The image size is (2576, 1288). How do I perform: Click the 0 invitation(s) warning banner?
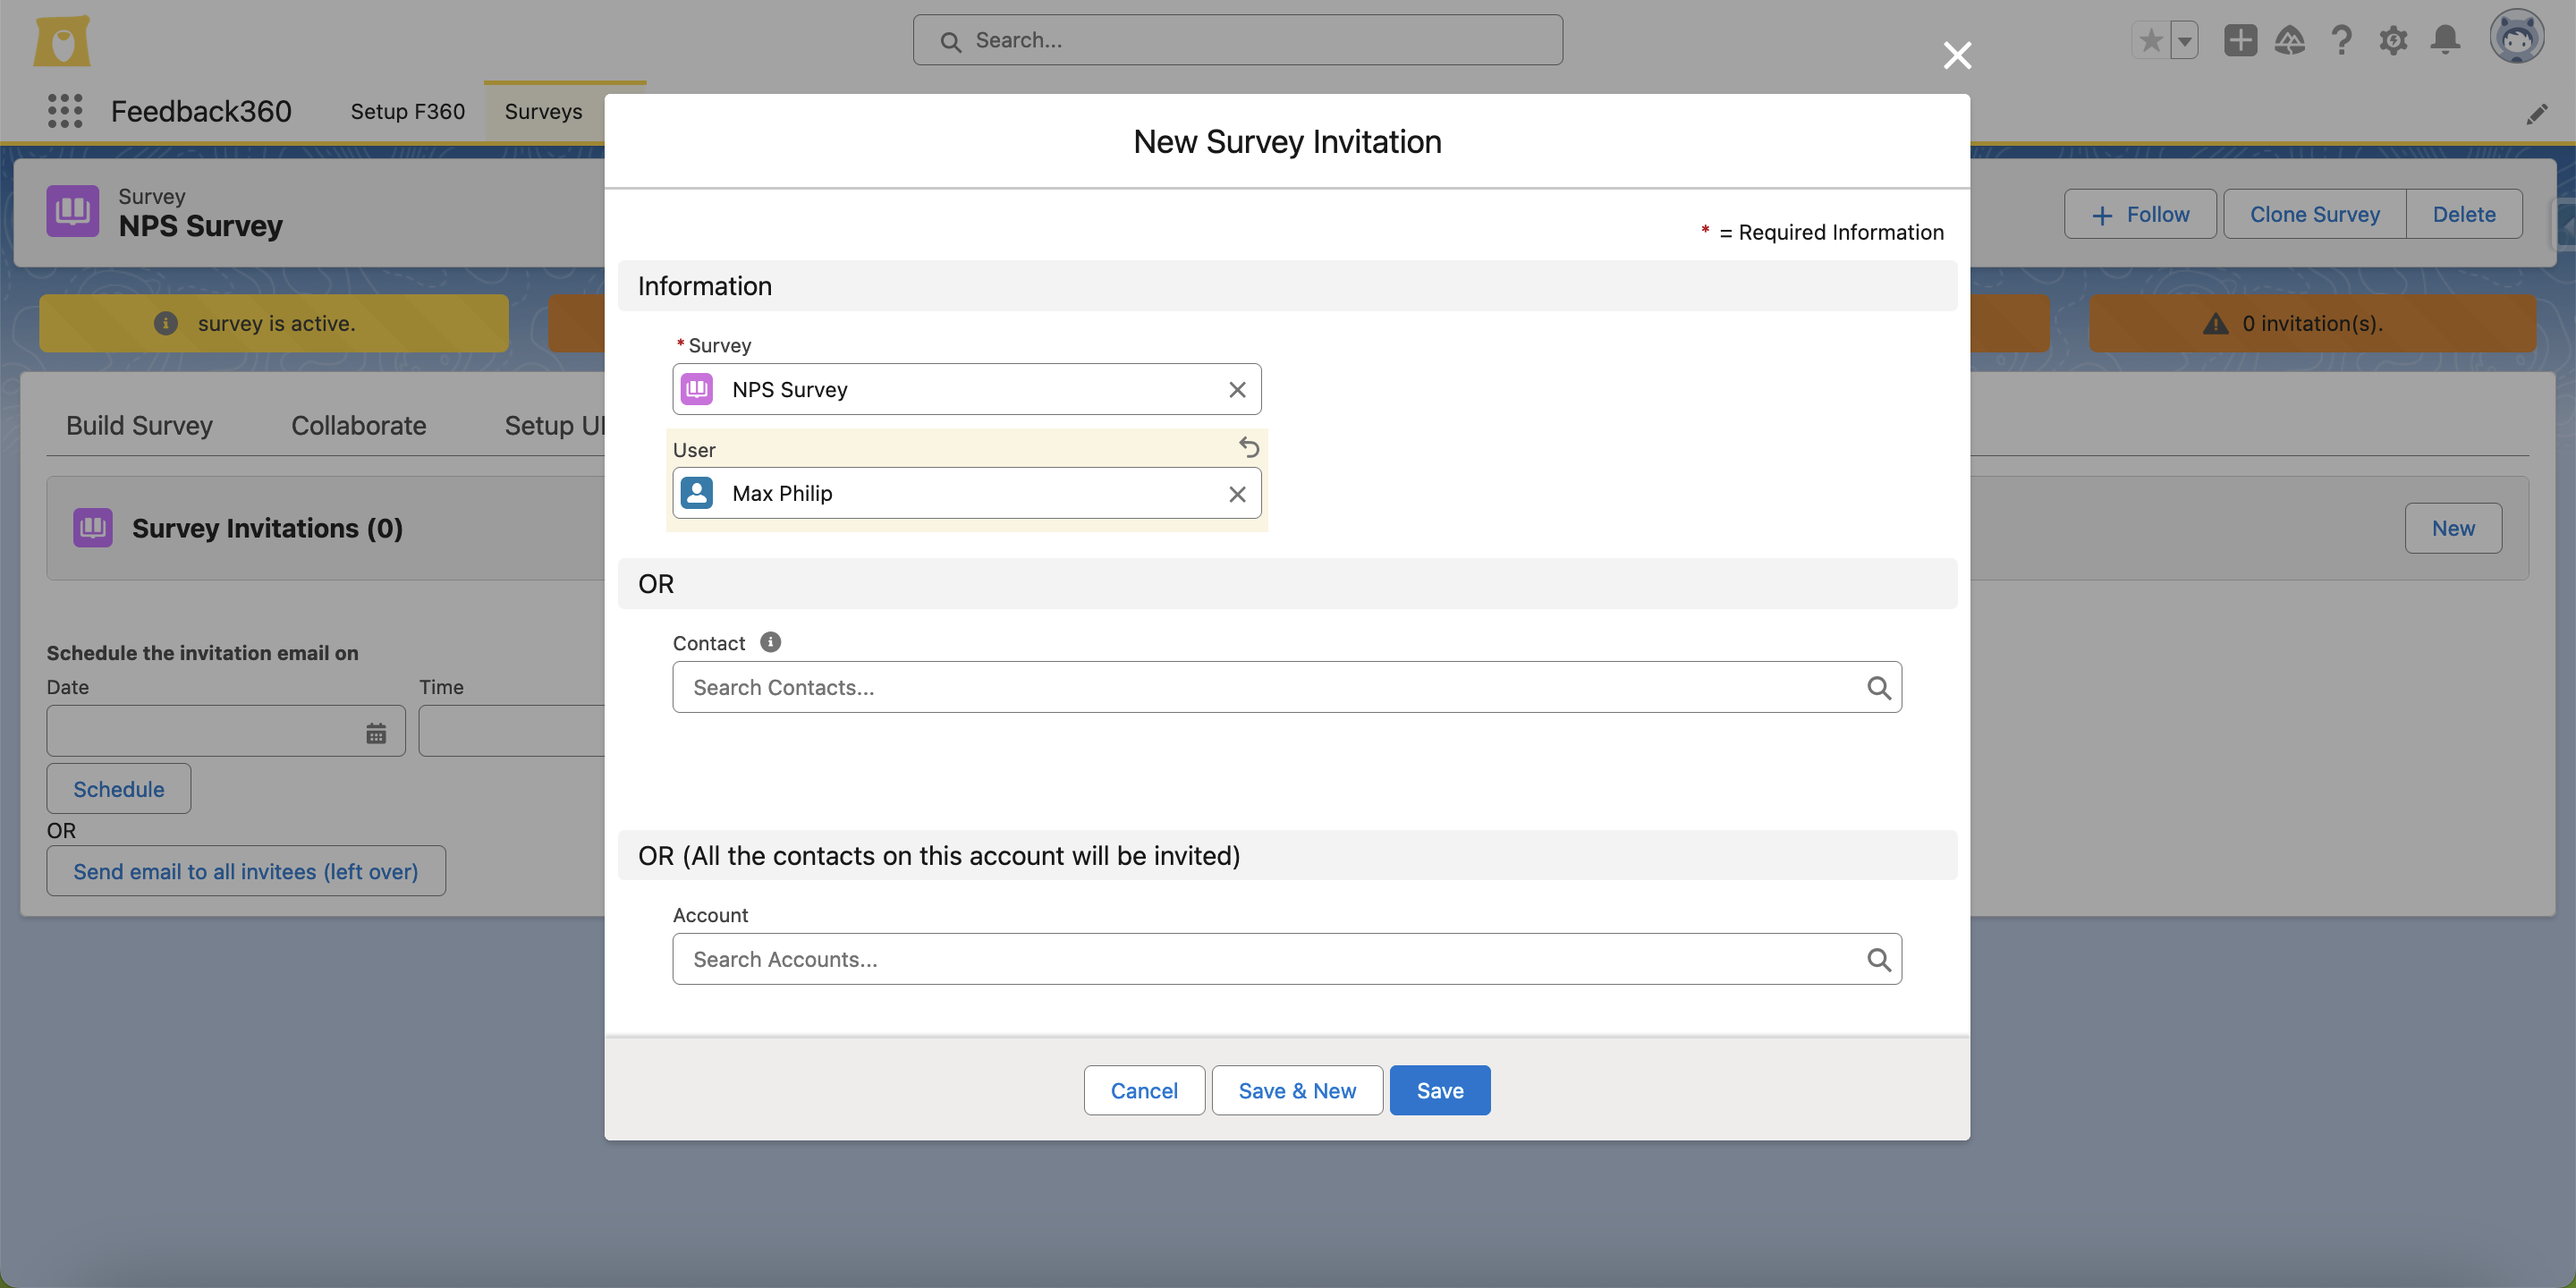(2312, 323)
